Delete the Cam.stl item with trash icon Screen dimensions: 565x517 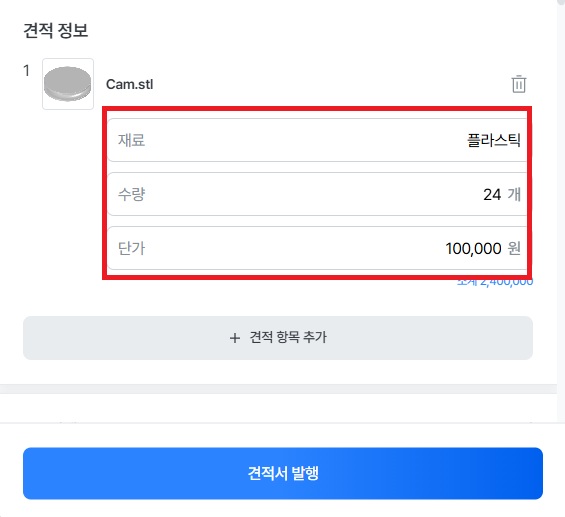coord(519,84)
